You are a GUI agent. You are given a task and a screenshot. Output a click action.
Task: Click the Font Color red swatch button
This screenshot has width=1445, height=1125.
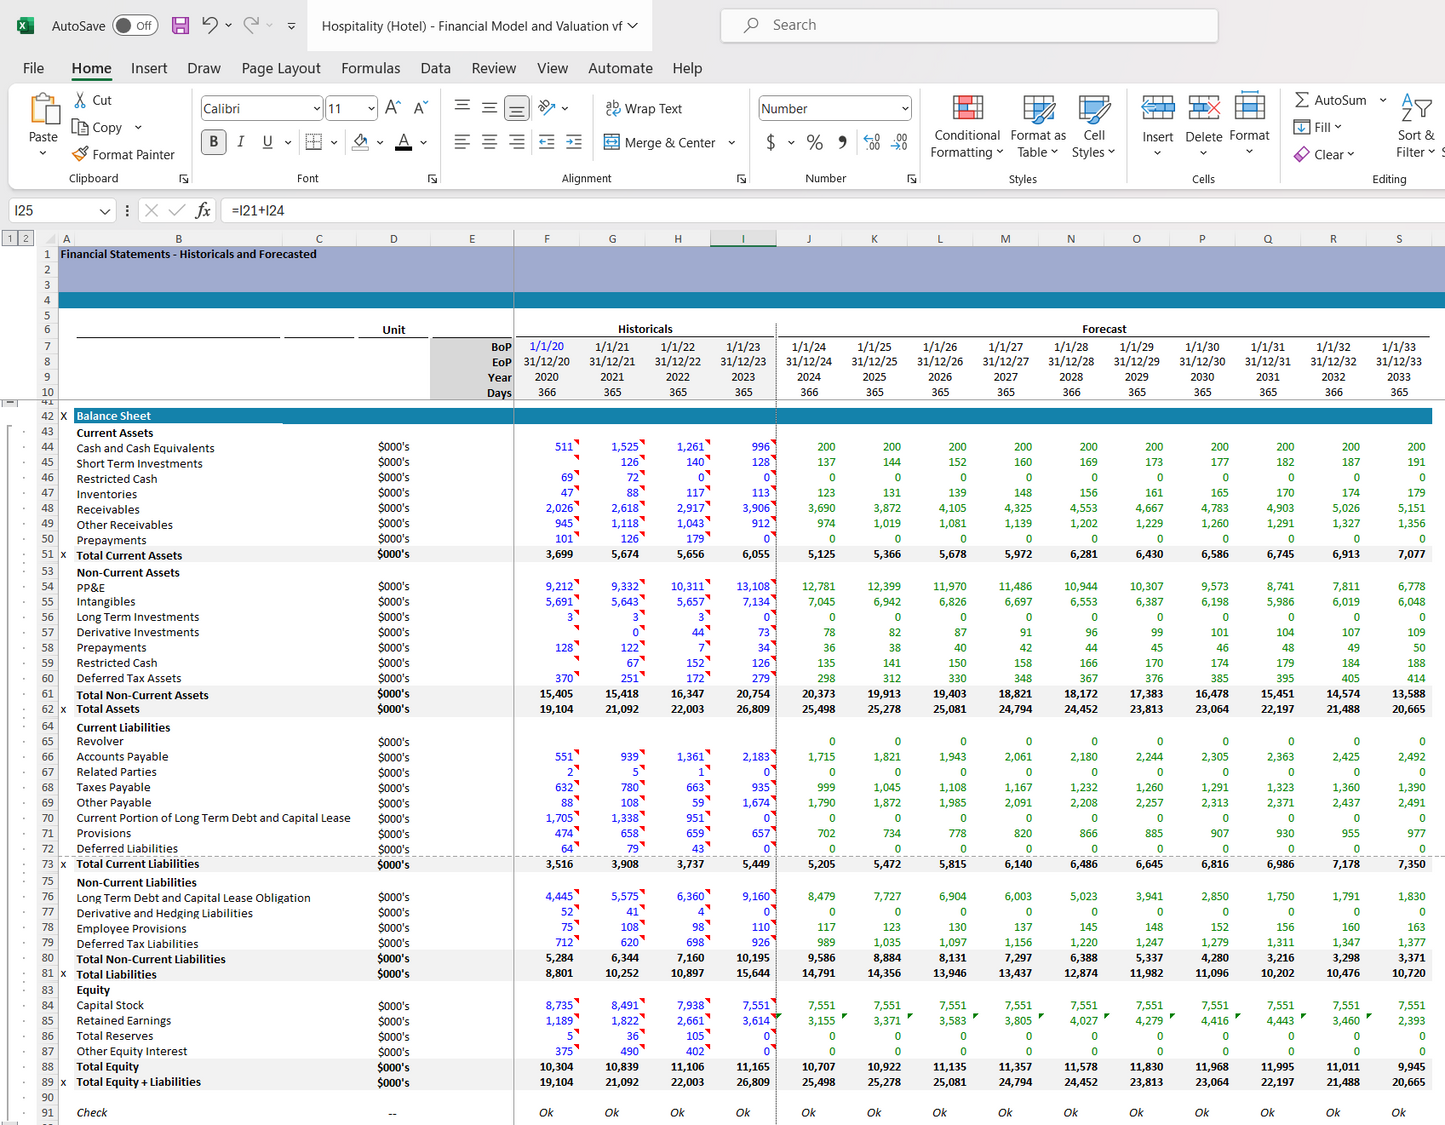pyautogui.click(x=403, y=142)
